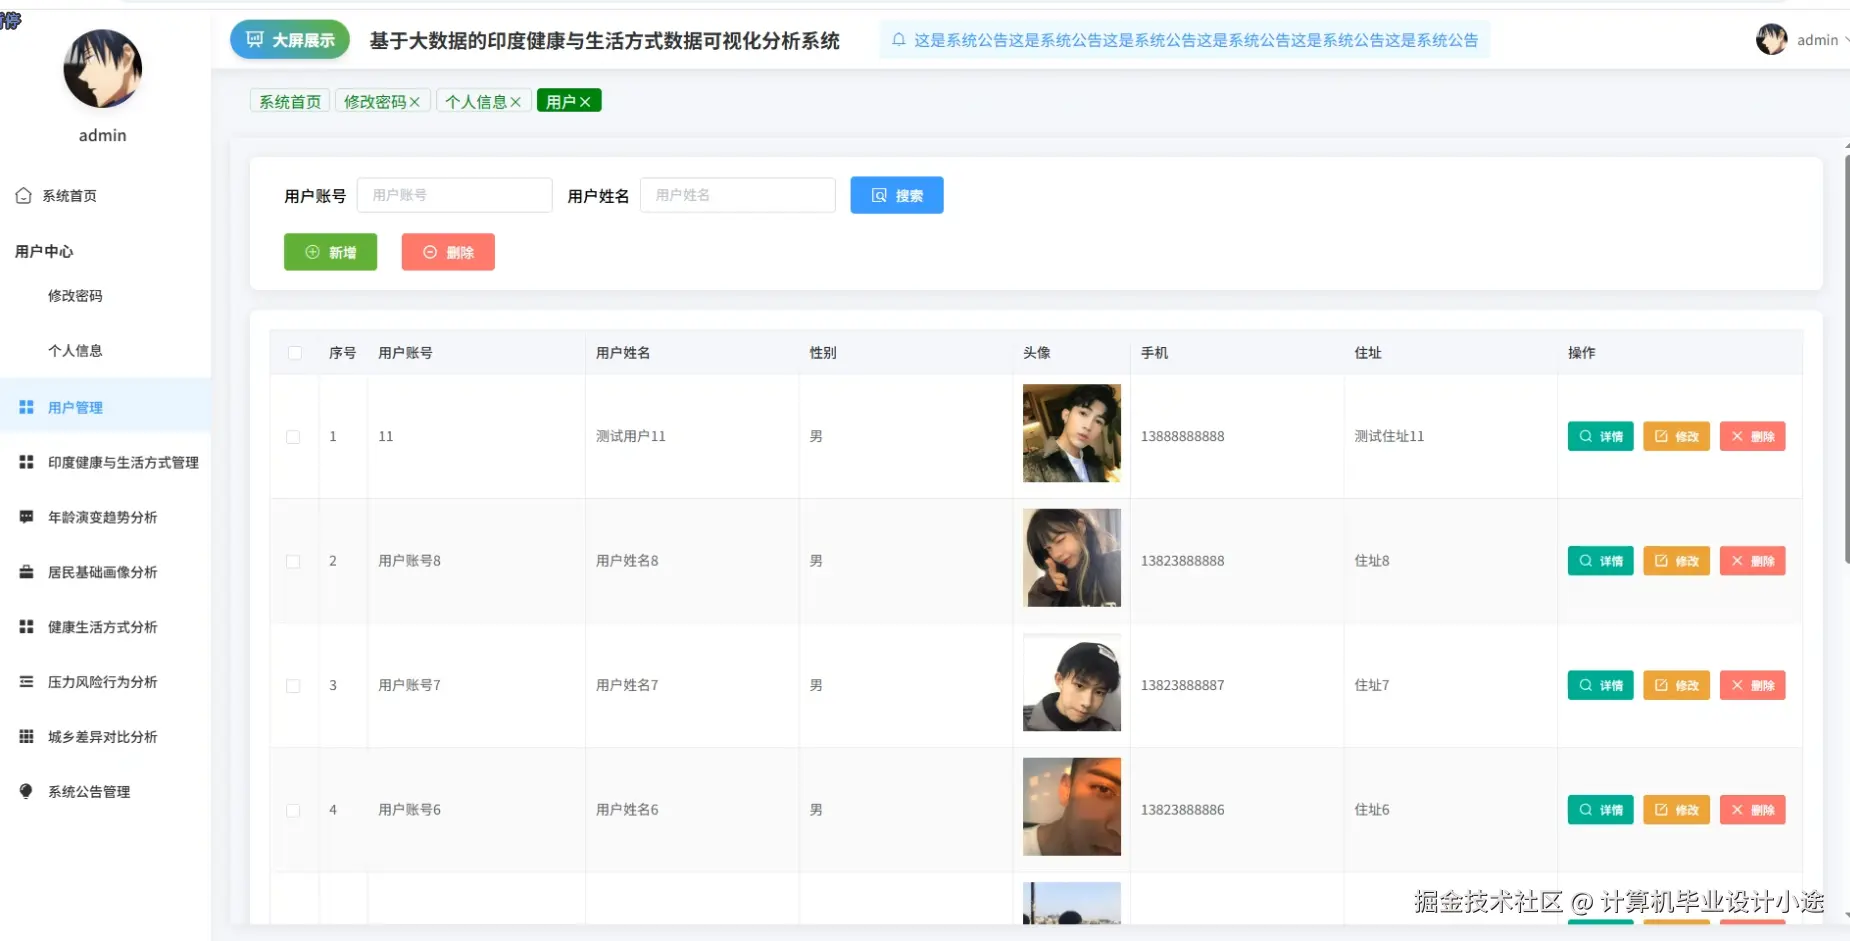Select the checkbox next to 用户账号8
This screenshot has height=941, width=1850.
point(294,561)
